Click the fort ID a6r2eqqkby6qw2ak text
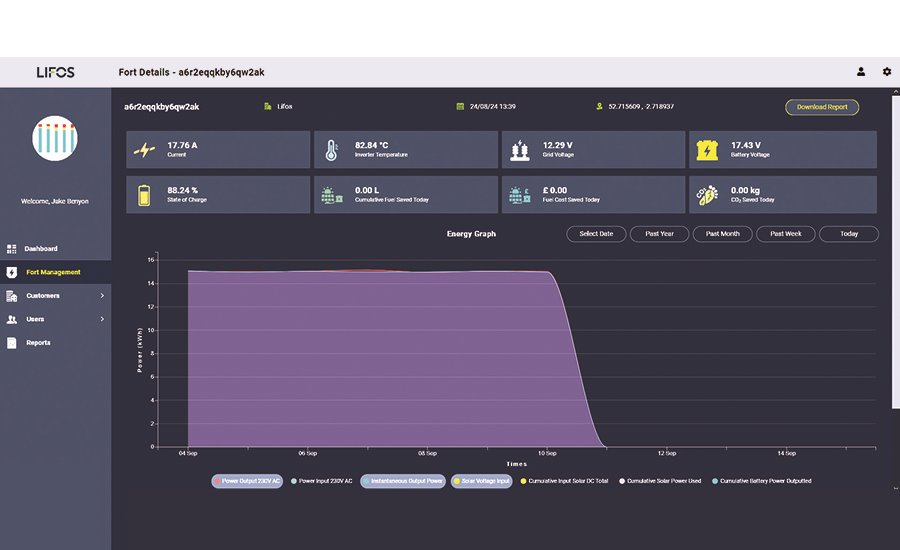The height and width of the screenshot is (550, 900). [x=162, y=107]
